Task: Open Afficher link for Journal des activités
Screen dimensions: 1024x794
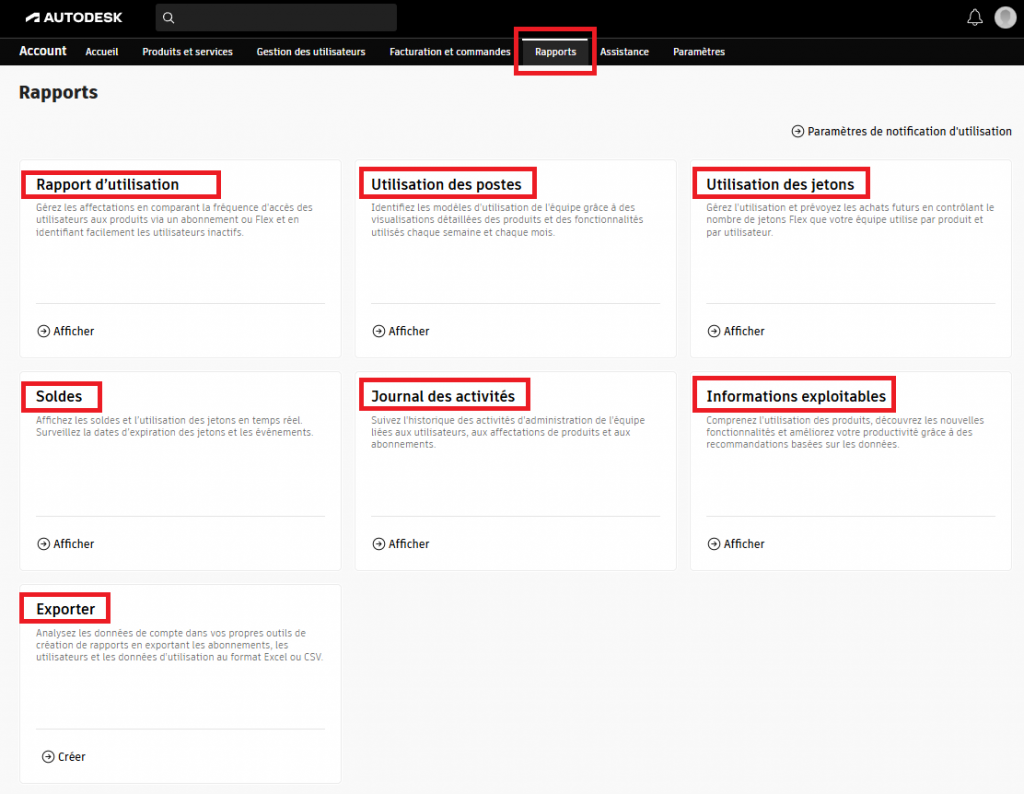Action: click(x=408, y=544)
